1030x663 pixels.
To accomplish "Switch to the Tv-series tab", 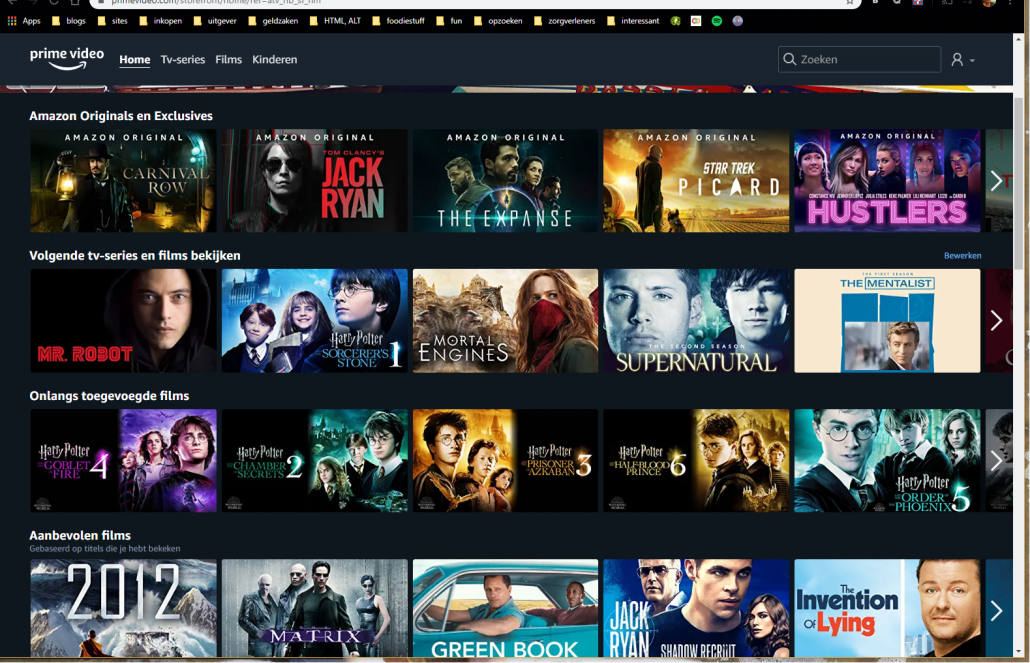I will [183, 60].
